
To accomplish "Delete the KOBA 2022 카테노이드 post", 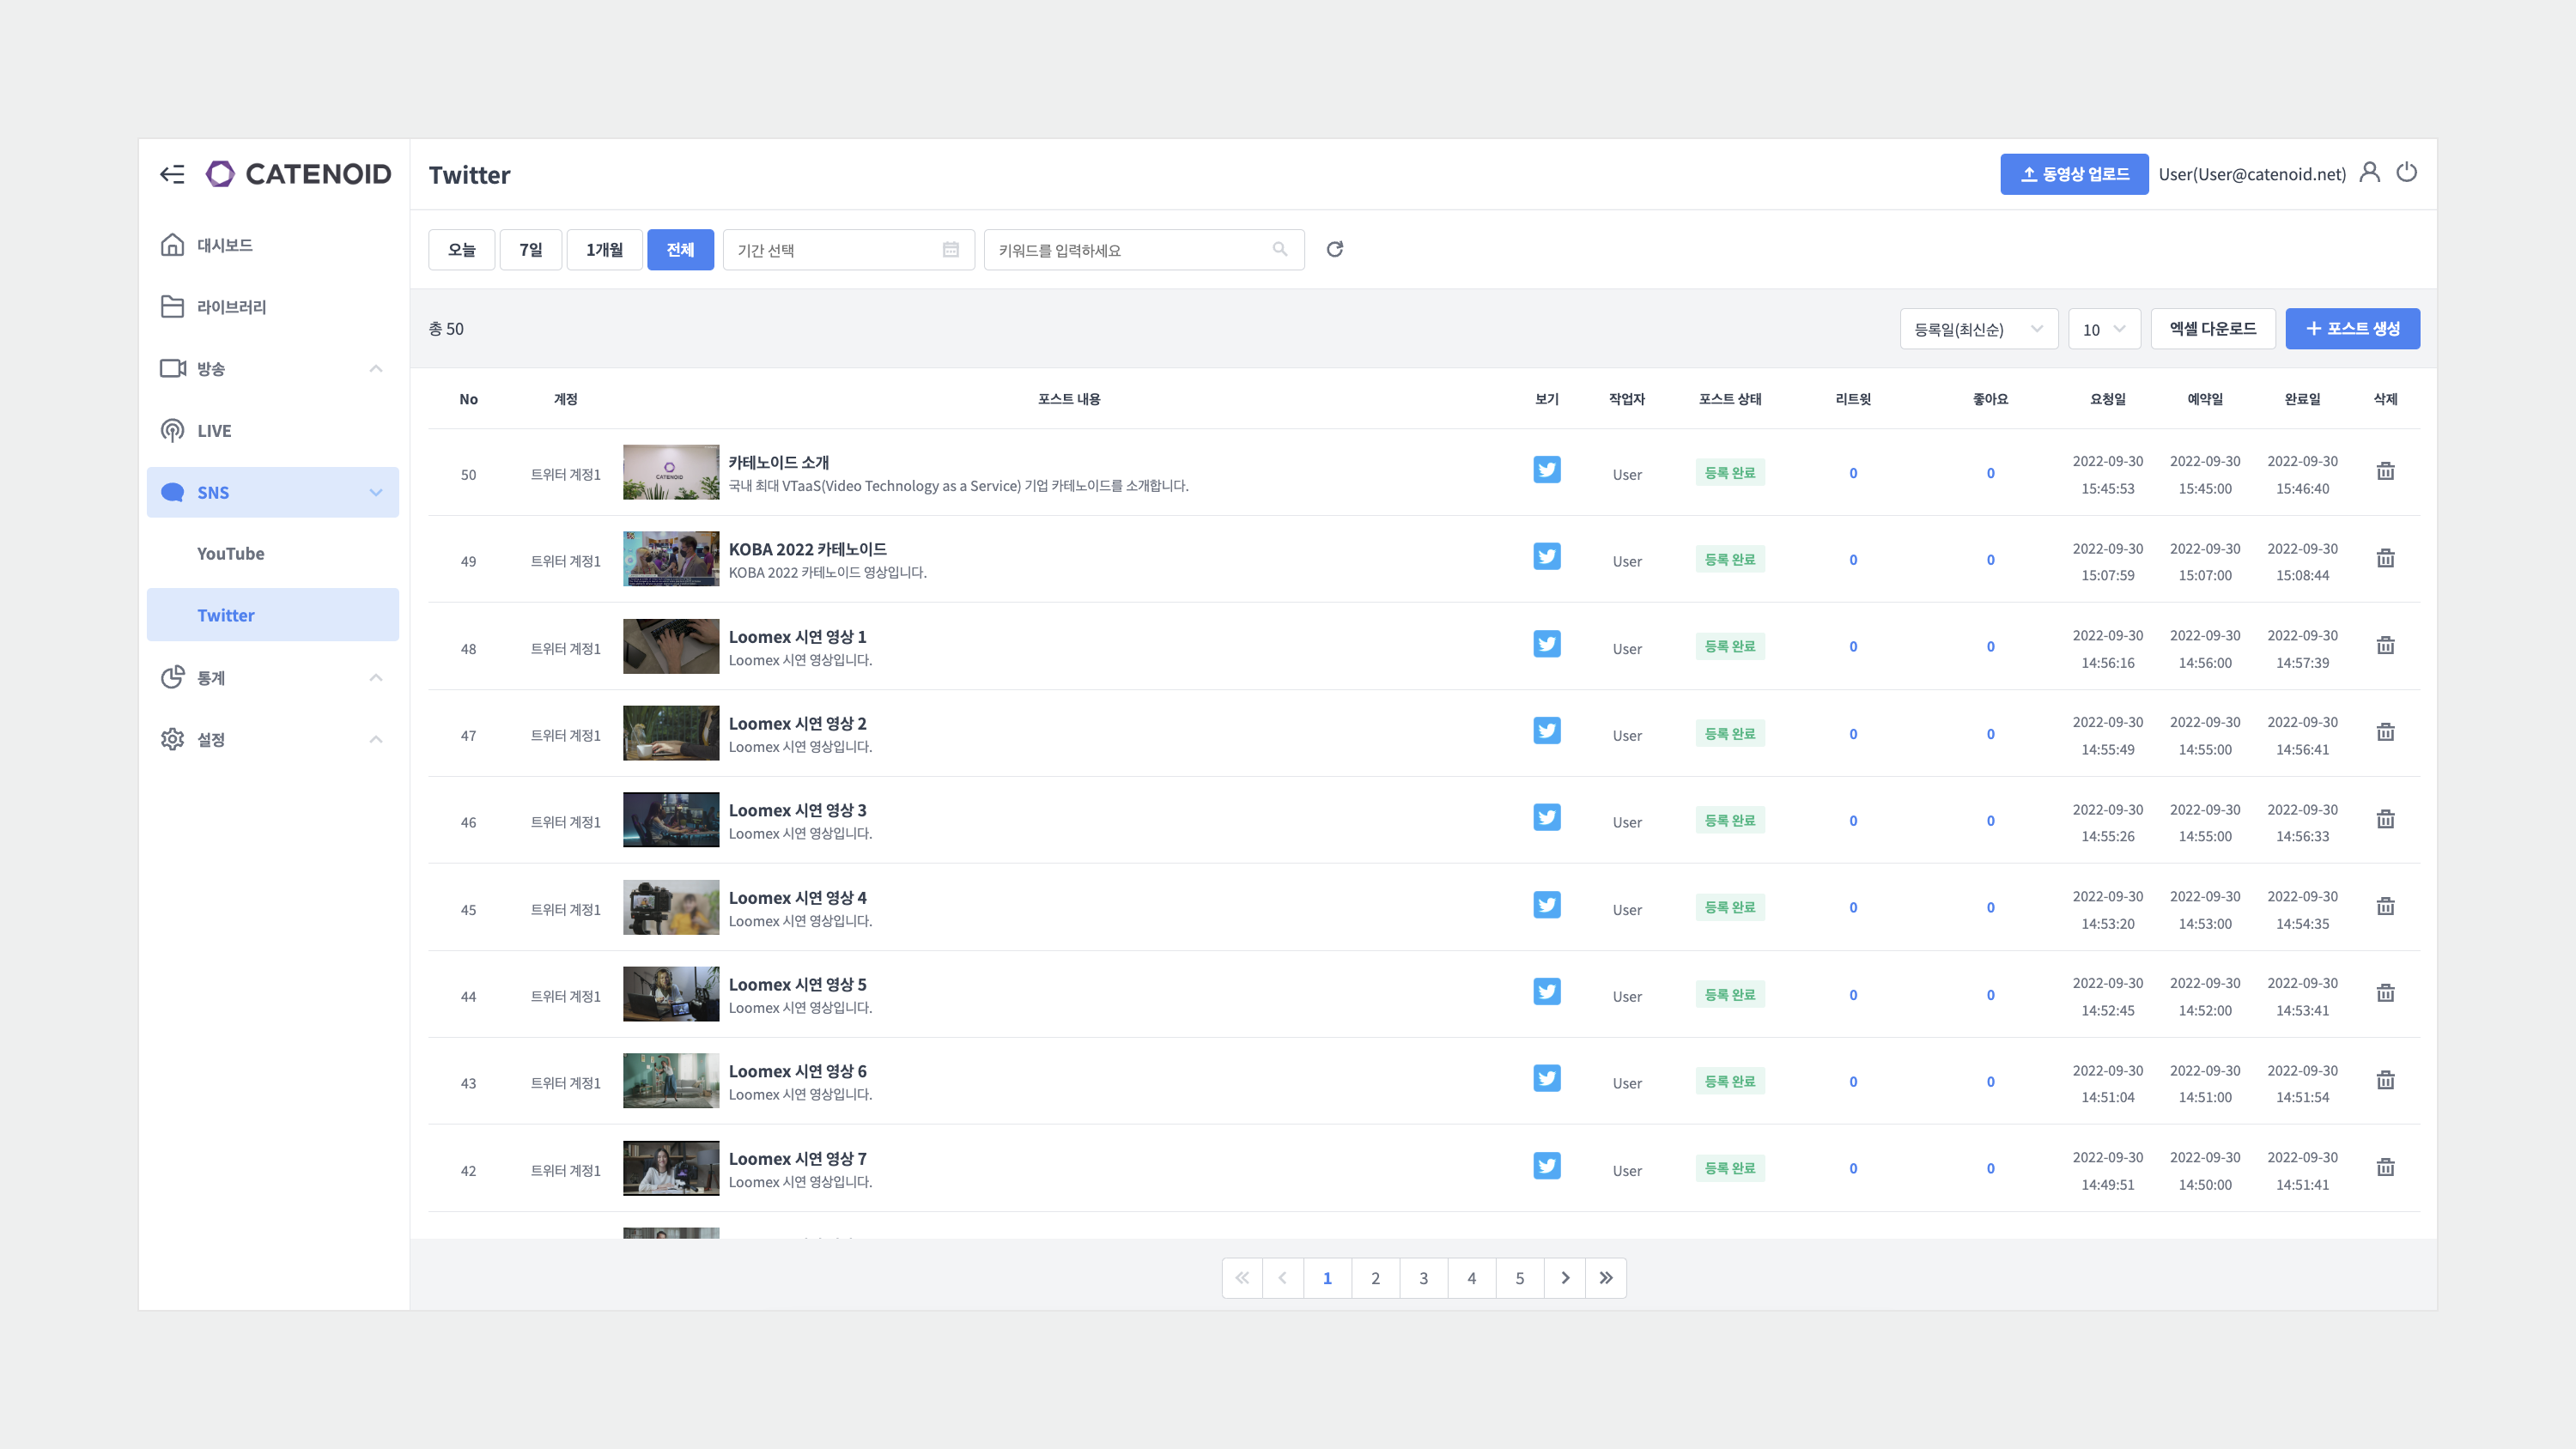I will (2385, 558).
